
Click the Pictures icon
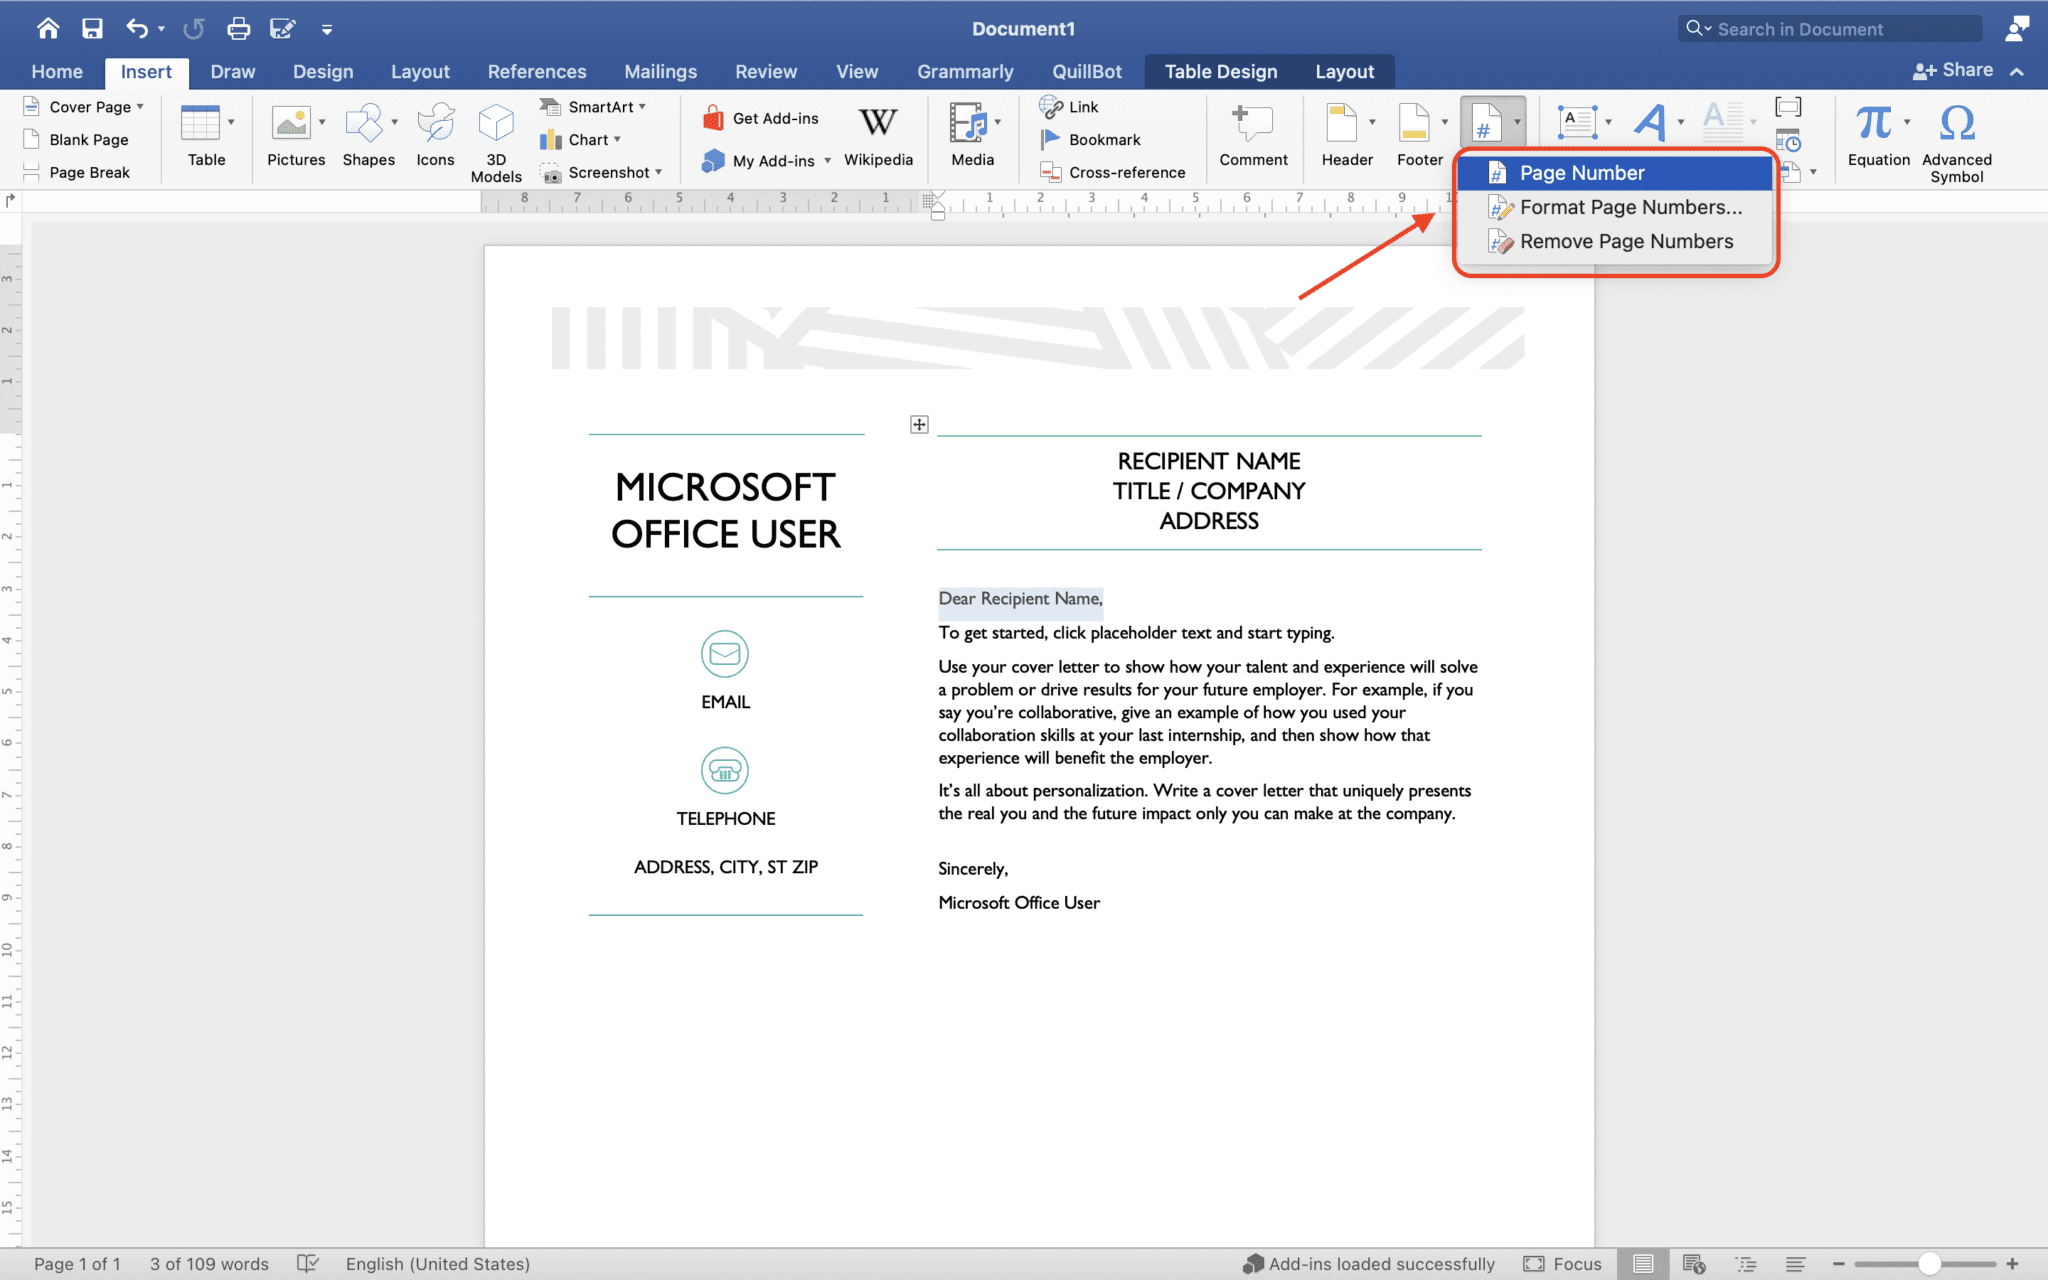coord(292,124)
